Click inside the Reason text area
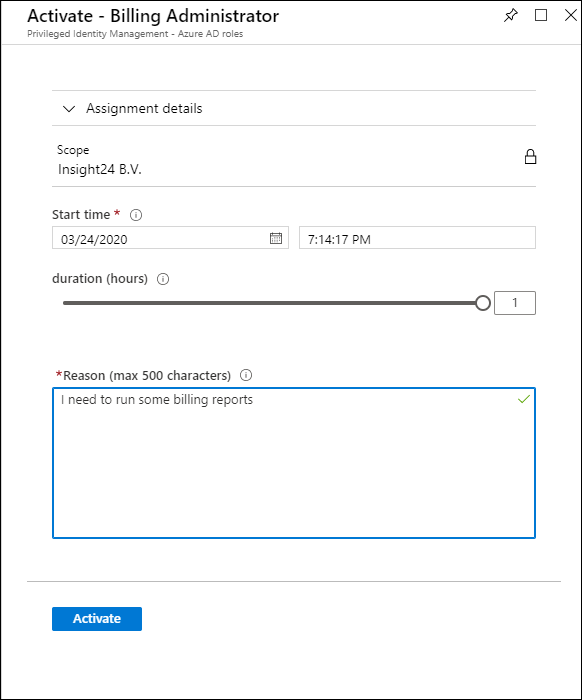 [294, 463]
